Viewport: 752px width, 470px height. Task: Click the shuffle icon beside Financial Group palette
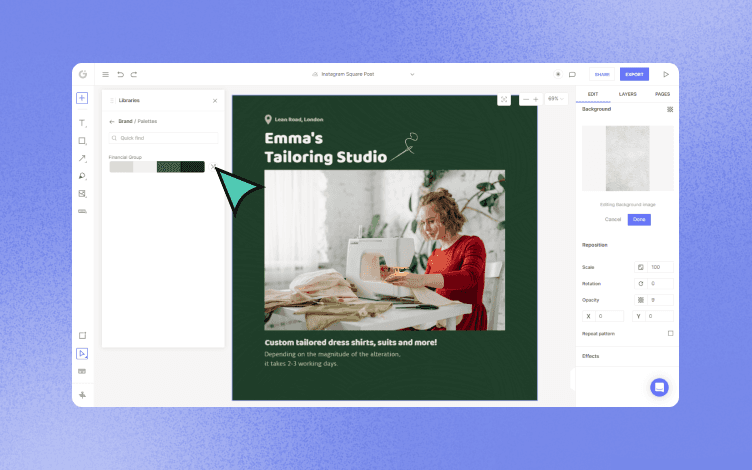coord(213,166)
